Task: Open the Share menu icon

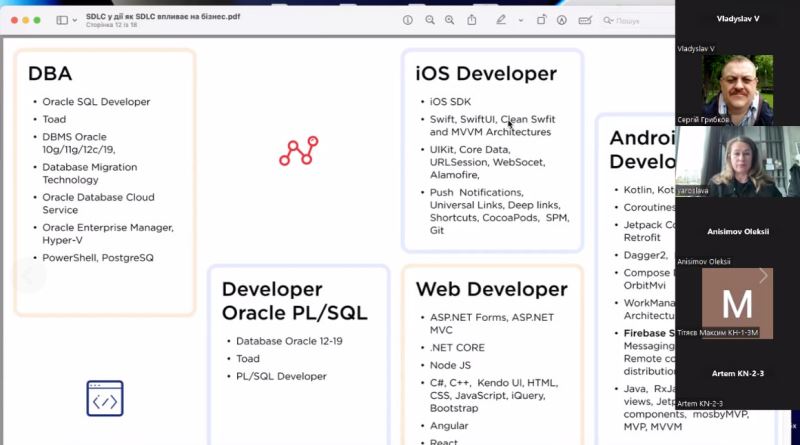Action: click(x=473, y=20)
